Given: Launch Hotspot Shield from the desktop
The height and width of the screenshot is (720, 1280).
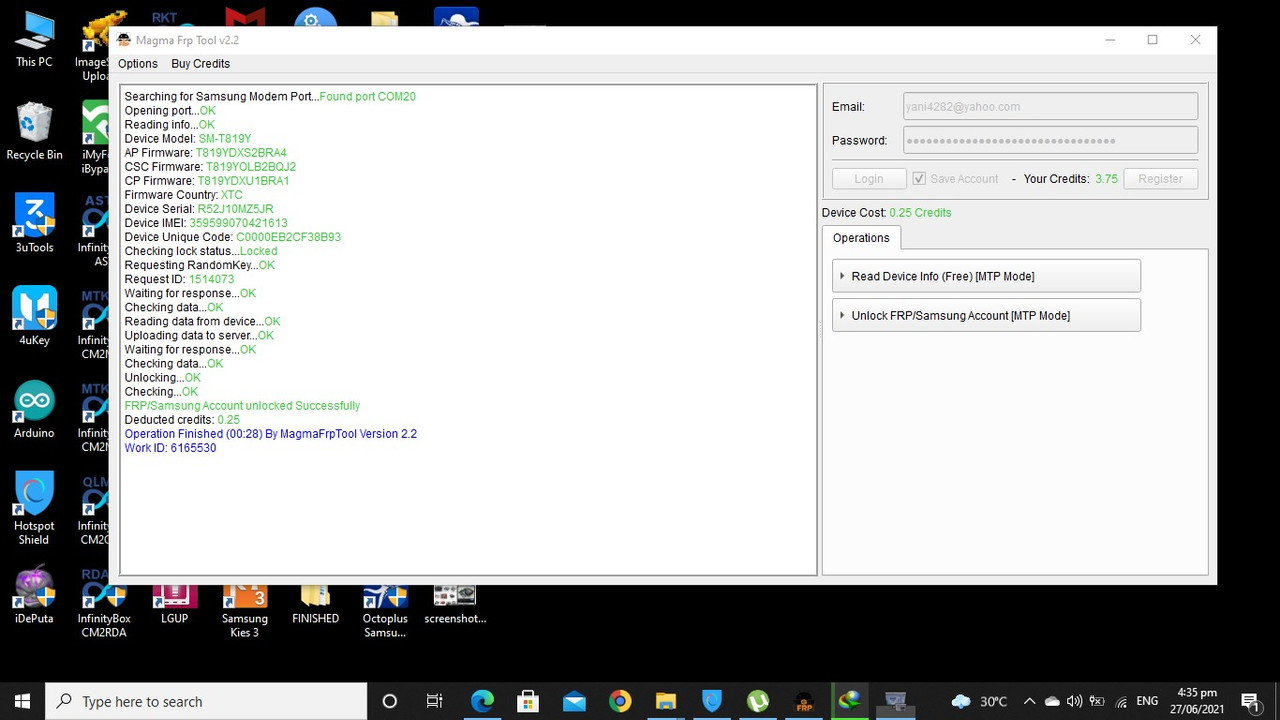Looking at the screenshot, I should pos(34,508).
